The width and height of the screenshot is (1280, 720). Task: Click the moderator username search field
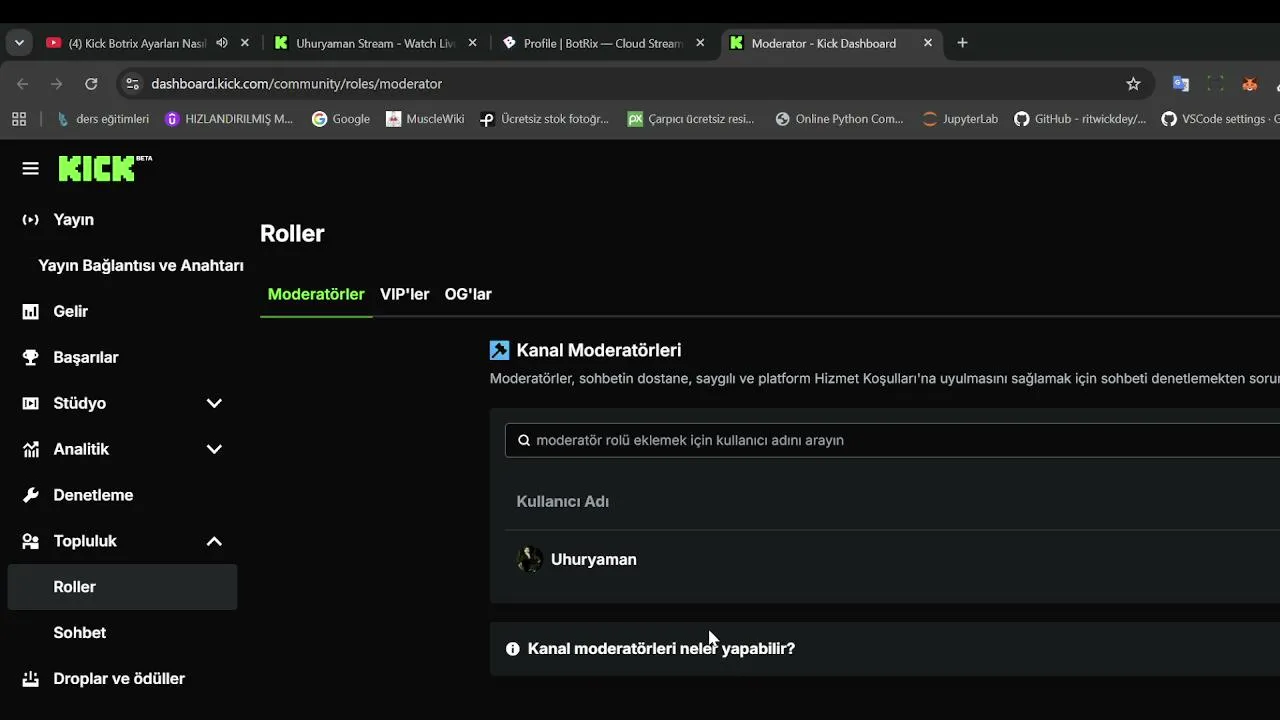(x=892, y=441)
